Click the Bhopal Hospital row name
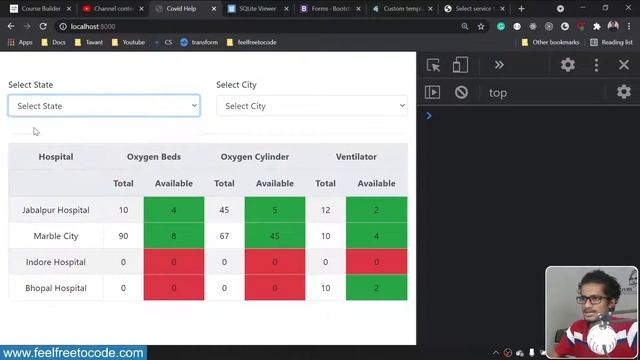The height and width of the screenshot is (360, 640). click(x=56, y=288)
